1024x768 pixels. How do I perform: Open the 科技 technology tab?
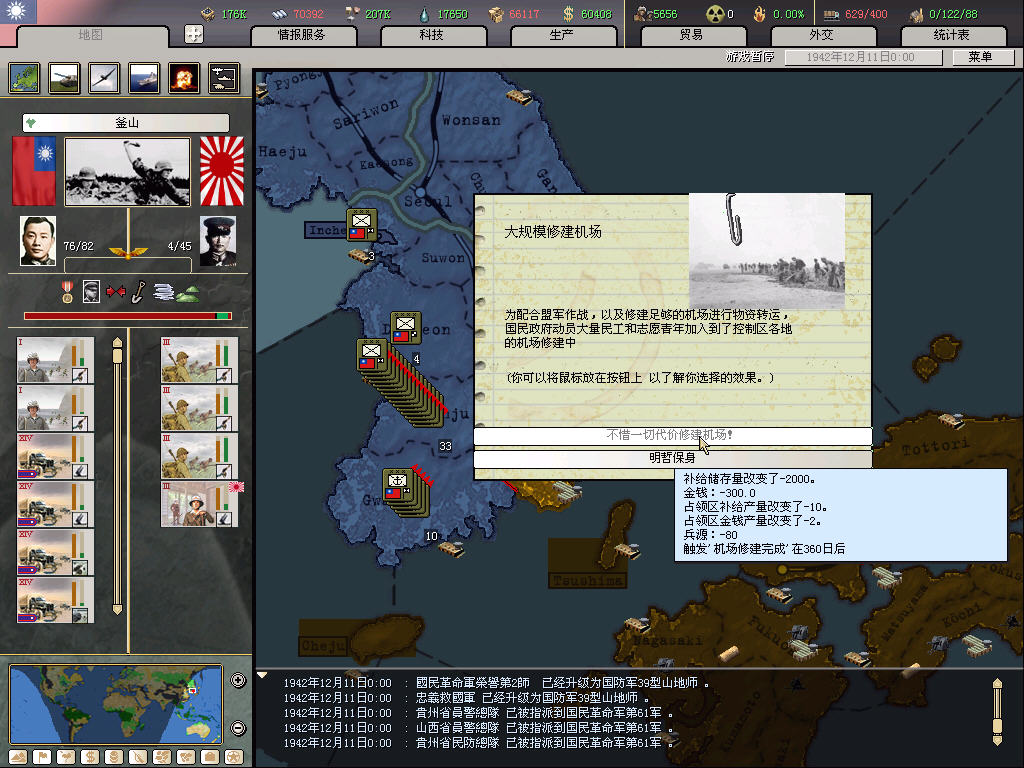432,35
